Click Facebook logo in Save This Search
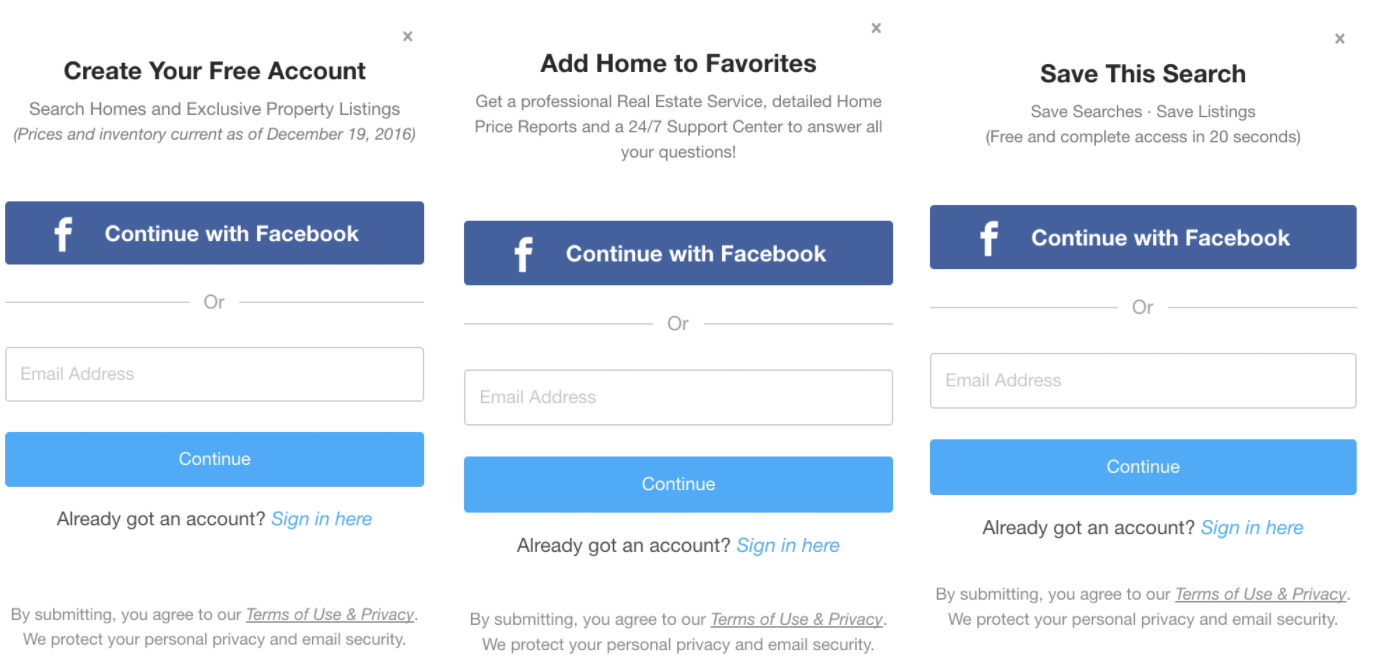 pyautogui.click(x=989, y=238)
